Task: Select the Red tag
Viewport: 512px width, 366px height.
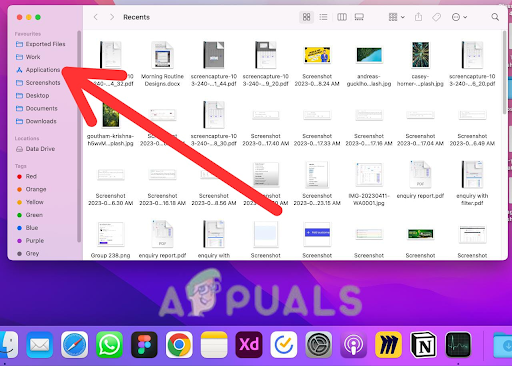Action: click(27, 176)
